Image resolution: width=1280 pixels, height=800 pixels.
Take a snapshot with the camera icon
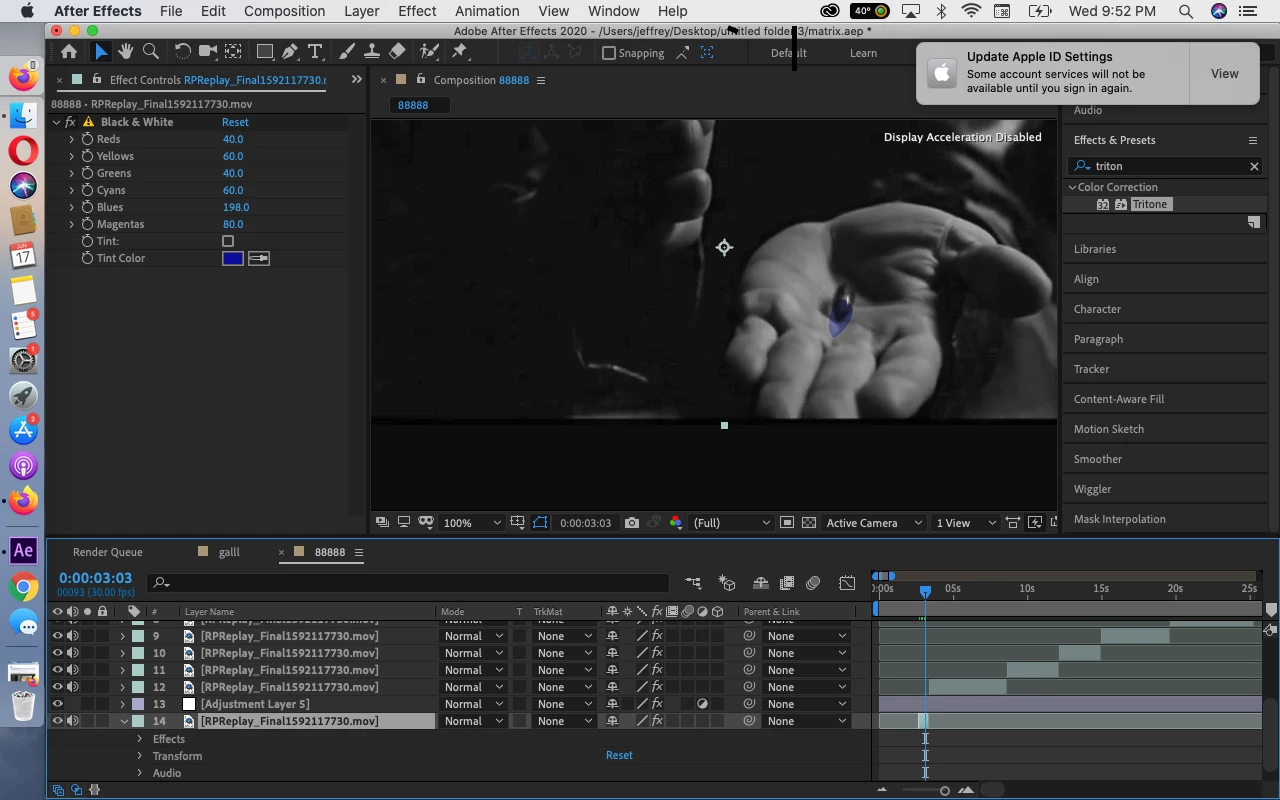(x=631, y=523)
